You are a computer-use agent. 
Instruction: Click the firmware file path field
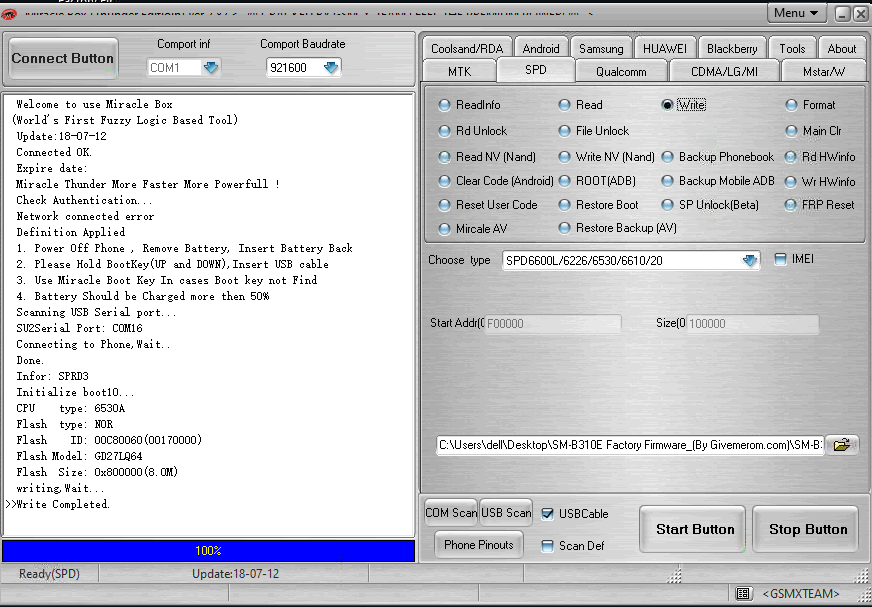click(630, 445)
